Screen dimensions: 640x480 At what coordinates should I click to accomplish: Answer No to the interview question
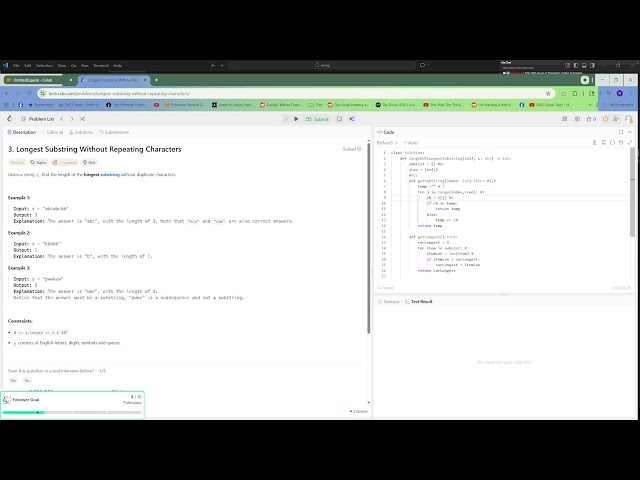[x=27, y=381]
